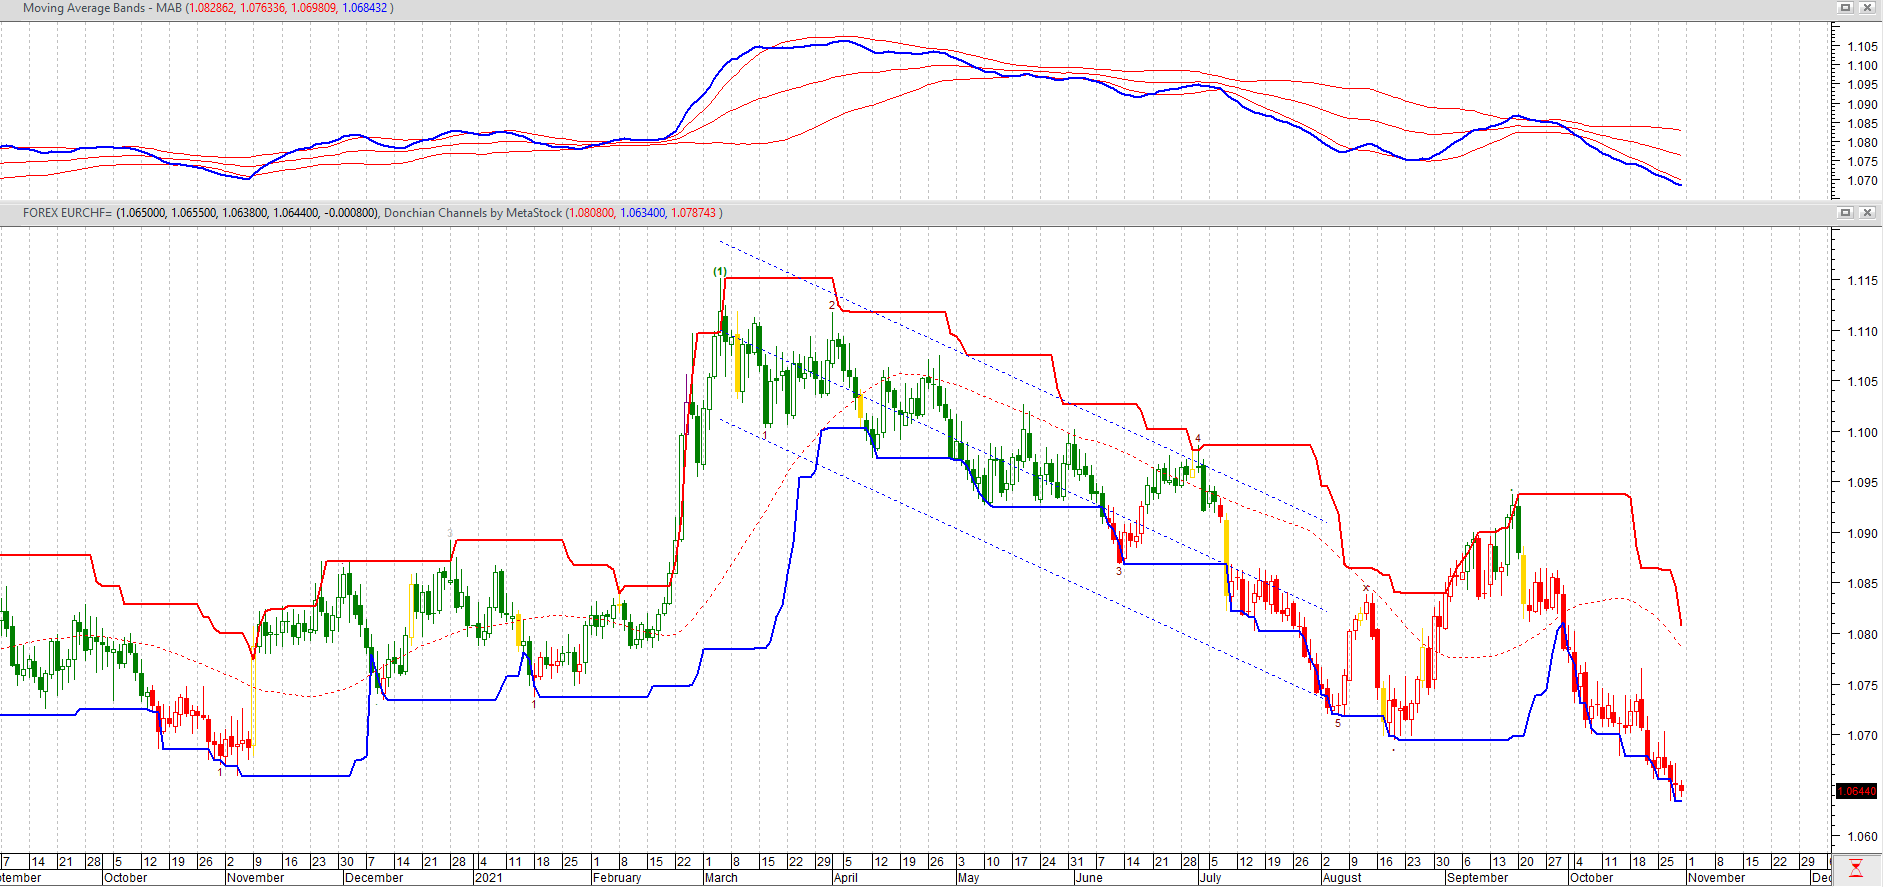Click the wave 5 label in August

click(1338, 723)
